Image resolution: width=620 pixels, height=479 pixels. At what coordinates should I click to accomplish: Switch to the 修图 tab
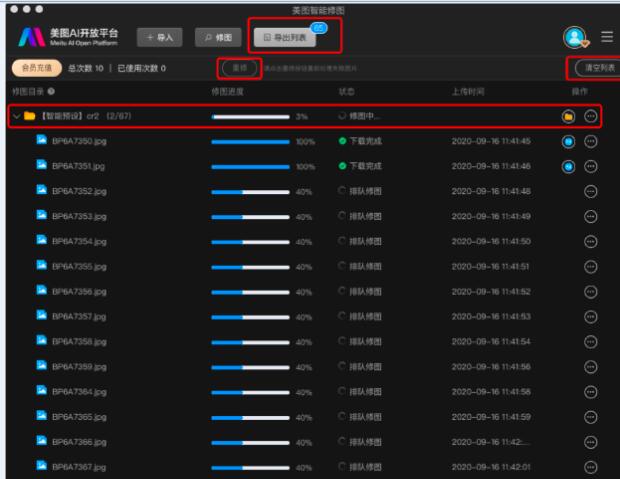tap(219, 37)
